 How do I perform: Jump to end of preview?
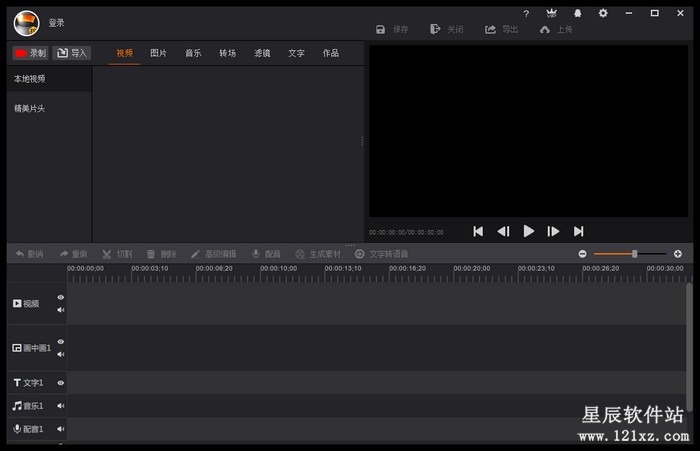click(x=579, y=231)
